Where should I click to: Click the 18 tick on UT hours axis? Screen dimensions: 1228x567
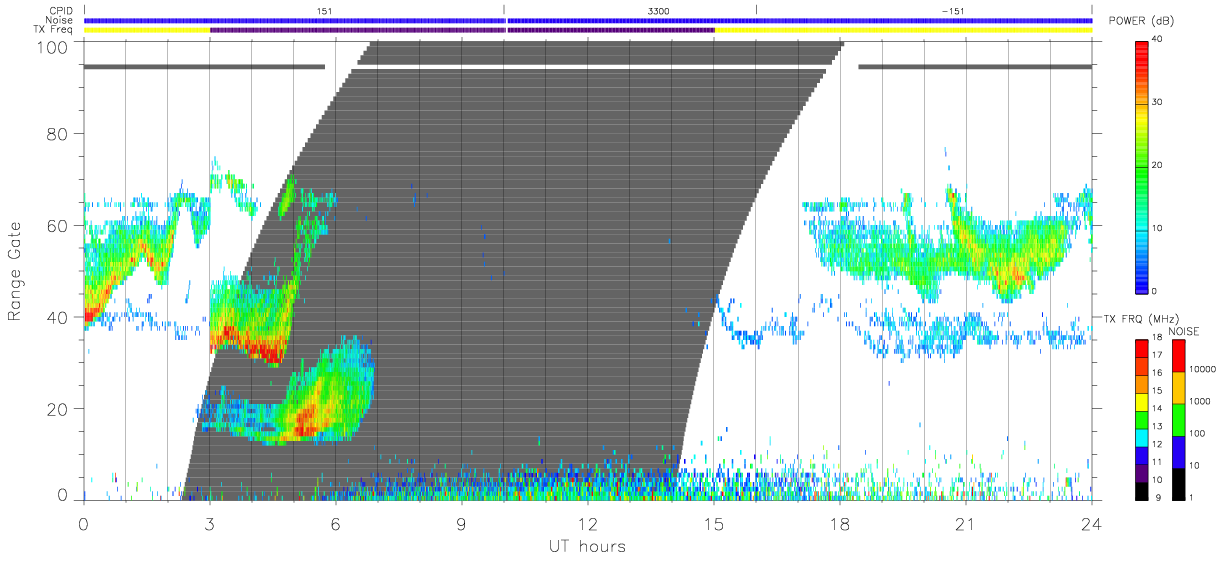[840, 523]
